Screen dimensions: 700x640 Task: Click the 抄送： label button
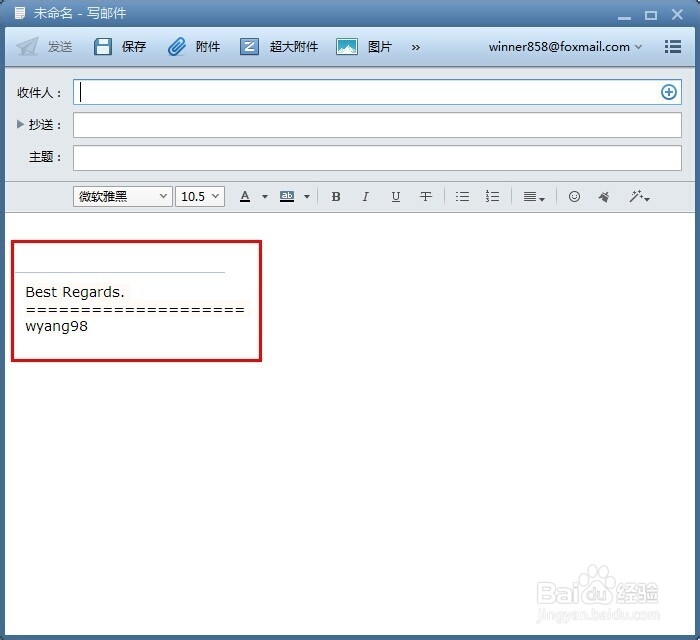click(x=45, y=125)
